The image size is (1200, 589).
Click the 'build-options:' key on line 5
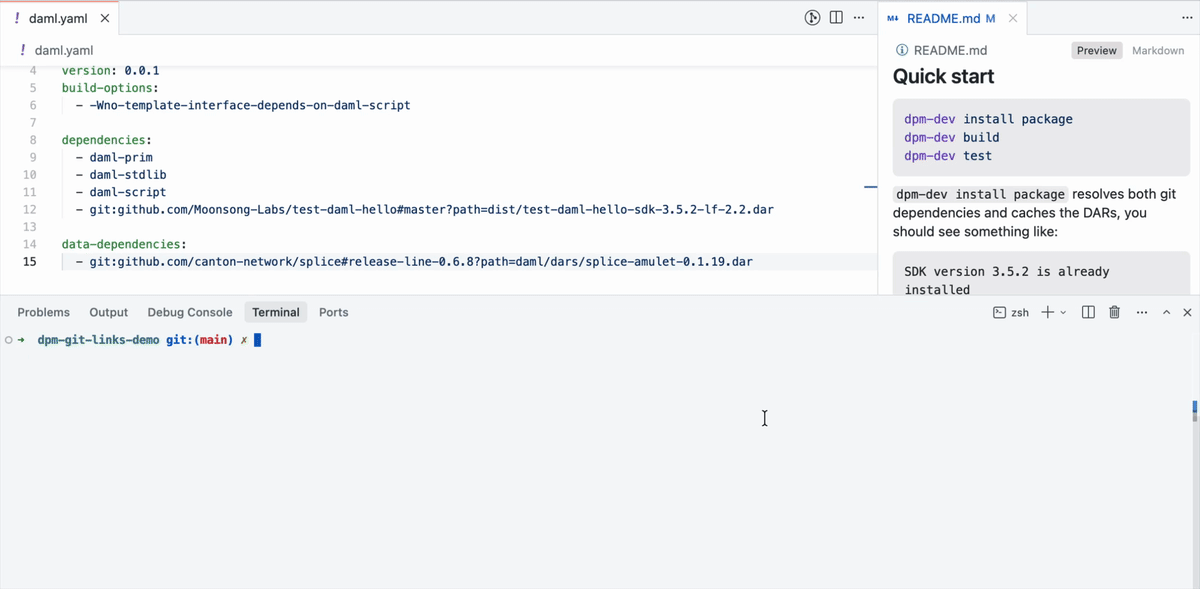[110, 88]
